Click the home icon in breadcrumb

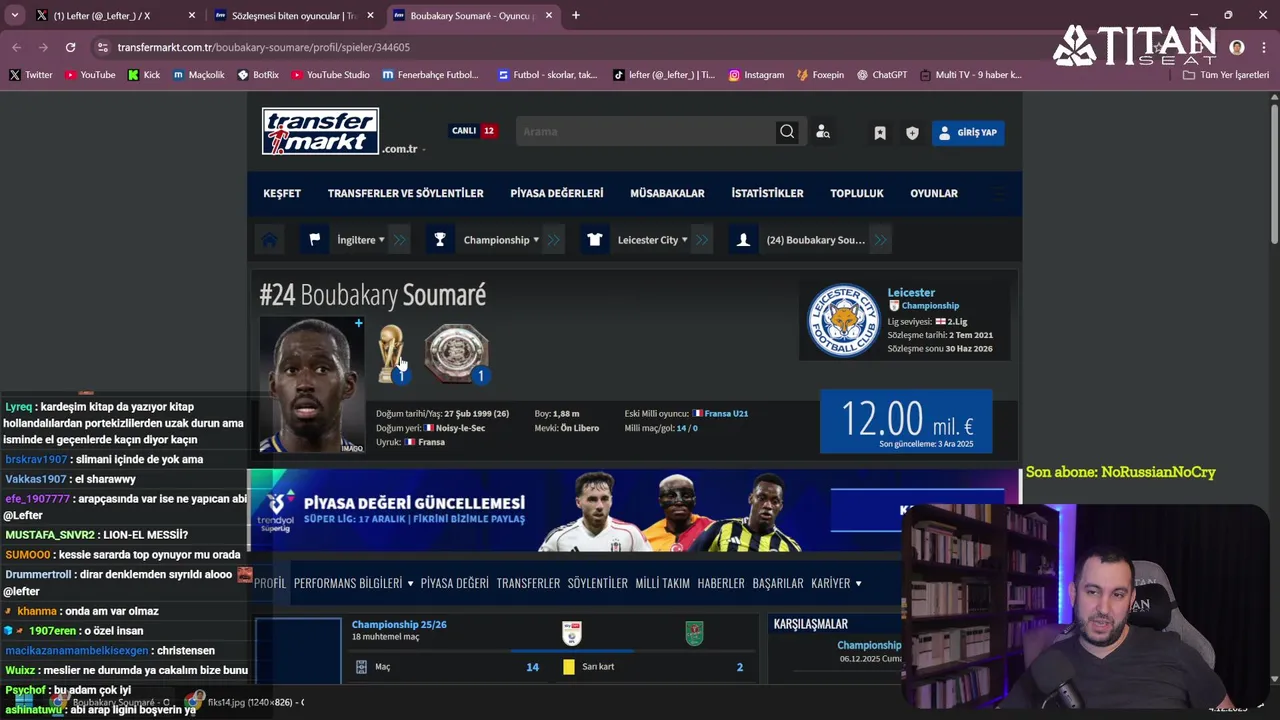269,240
